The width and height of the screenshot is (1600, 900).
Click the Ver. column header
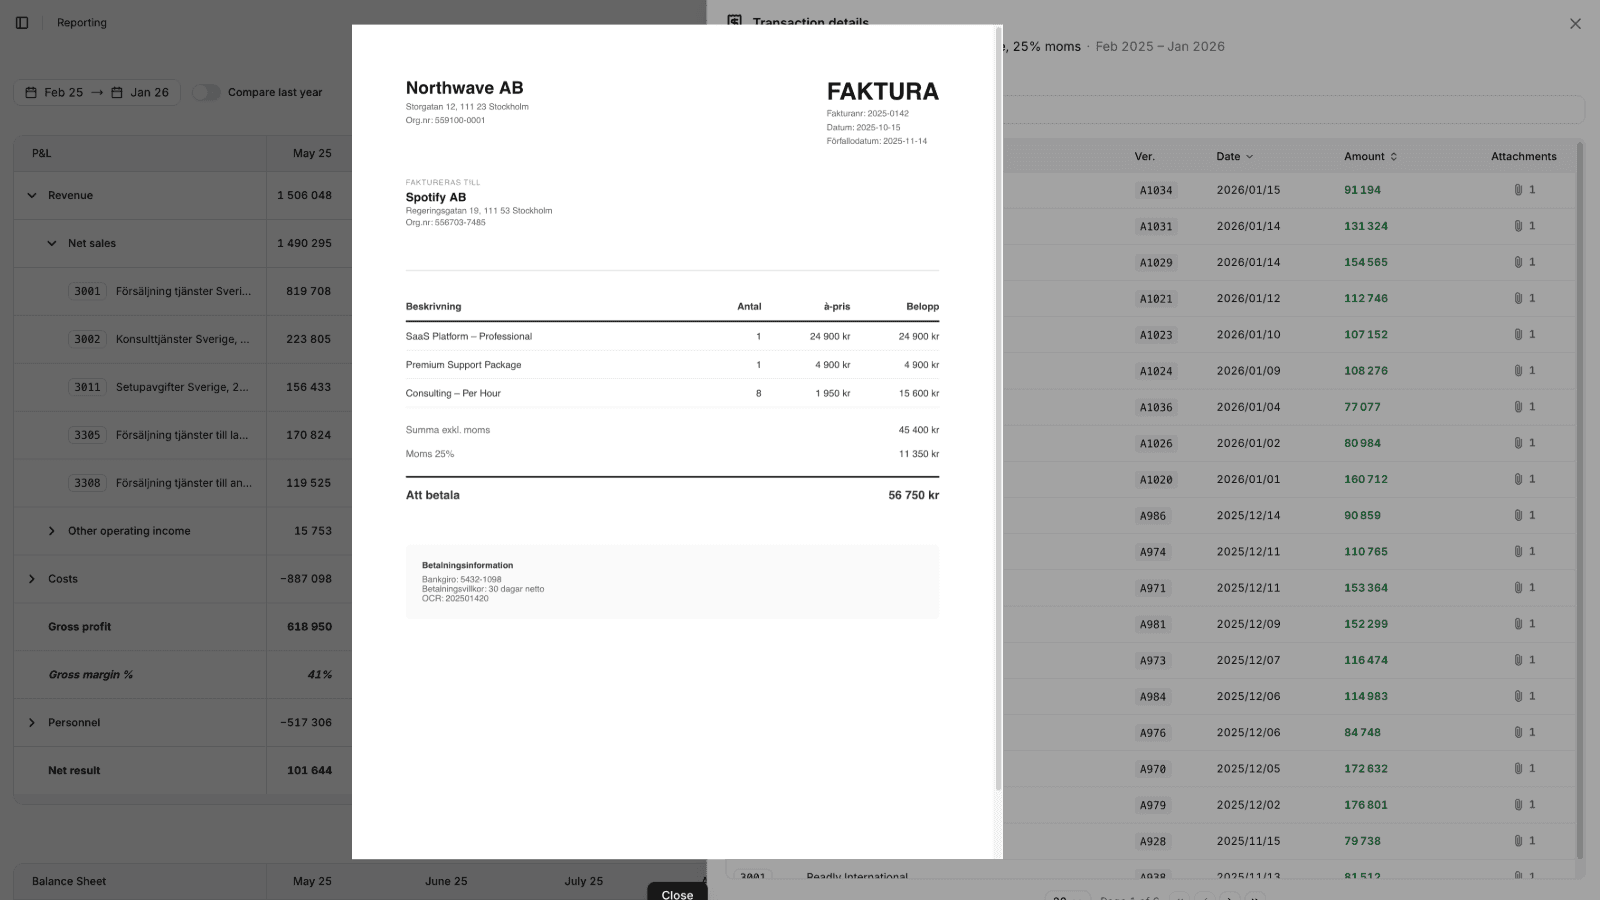[x=1144, y=156]
